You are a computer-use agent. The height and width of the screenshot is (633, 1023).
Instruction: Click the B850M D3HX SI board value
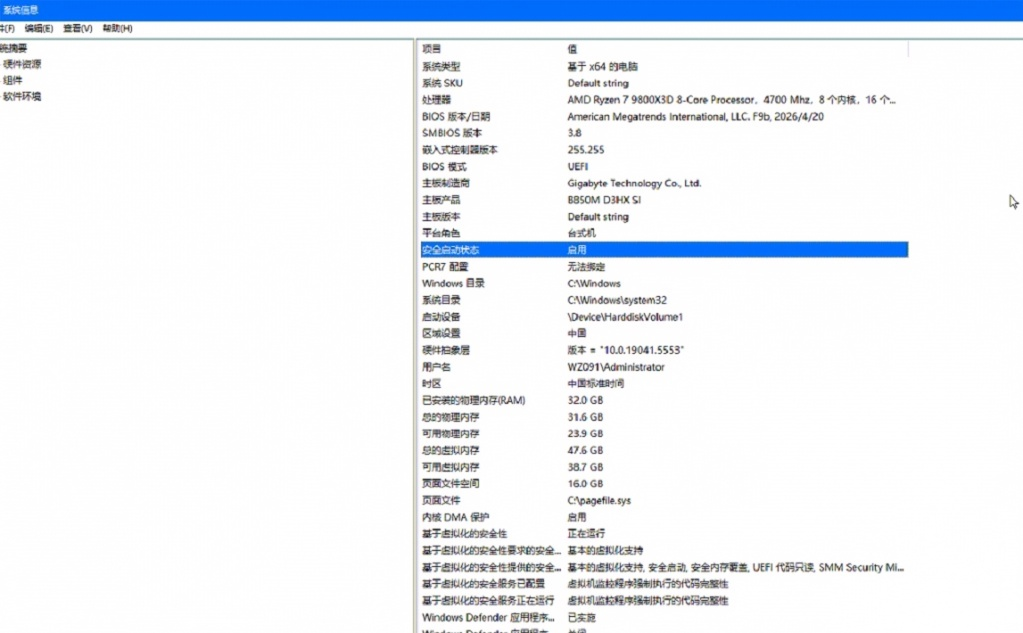[604, 200]
